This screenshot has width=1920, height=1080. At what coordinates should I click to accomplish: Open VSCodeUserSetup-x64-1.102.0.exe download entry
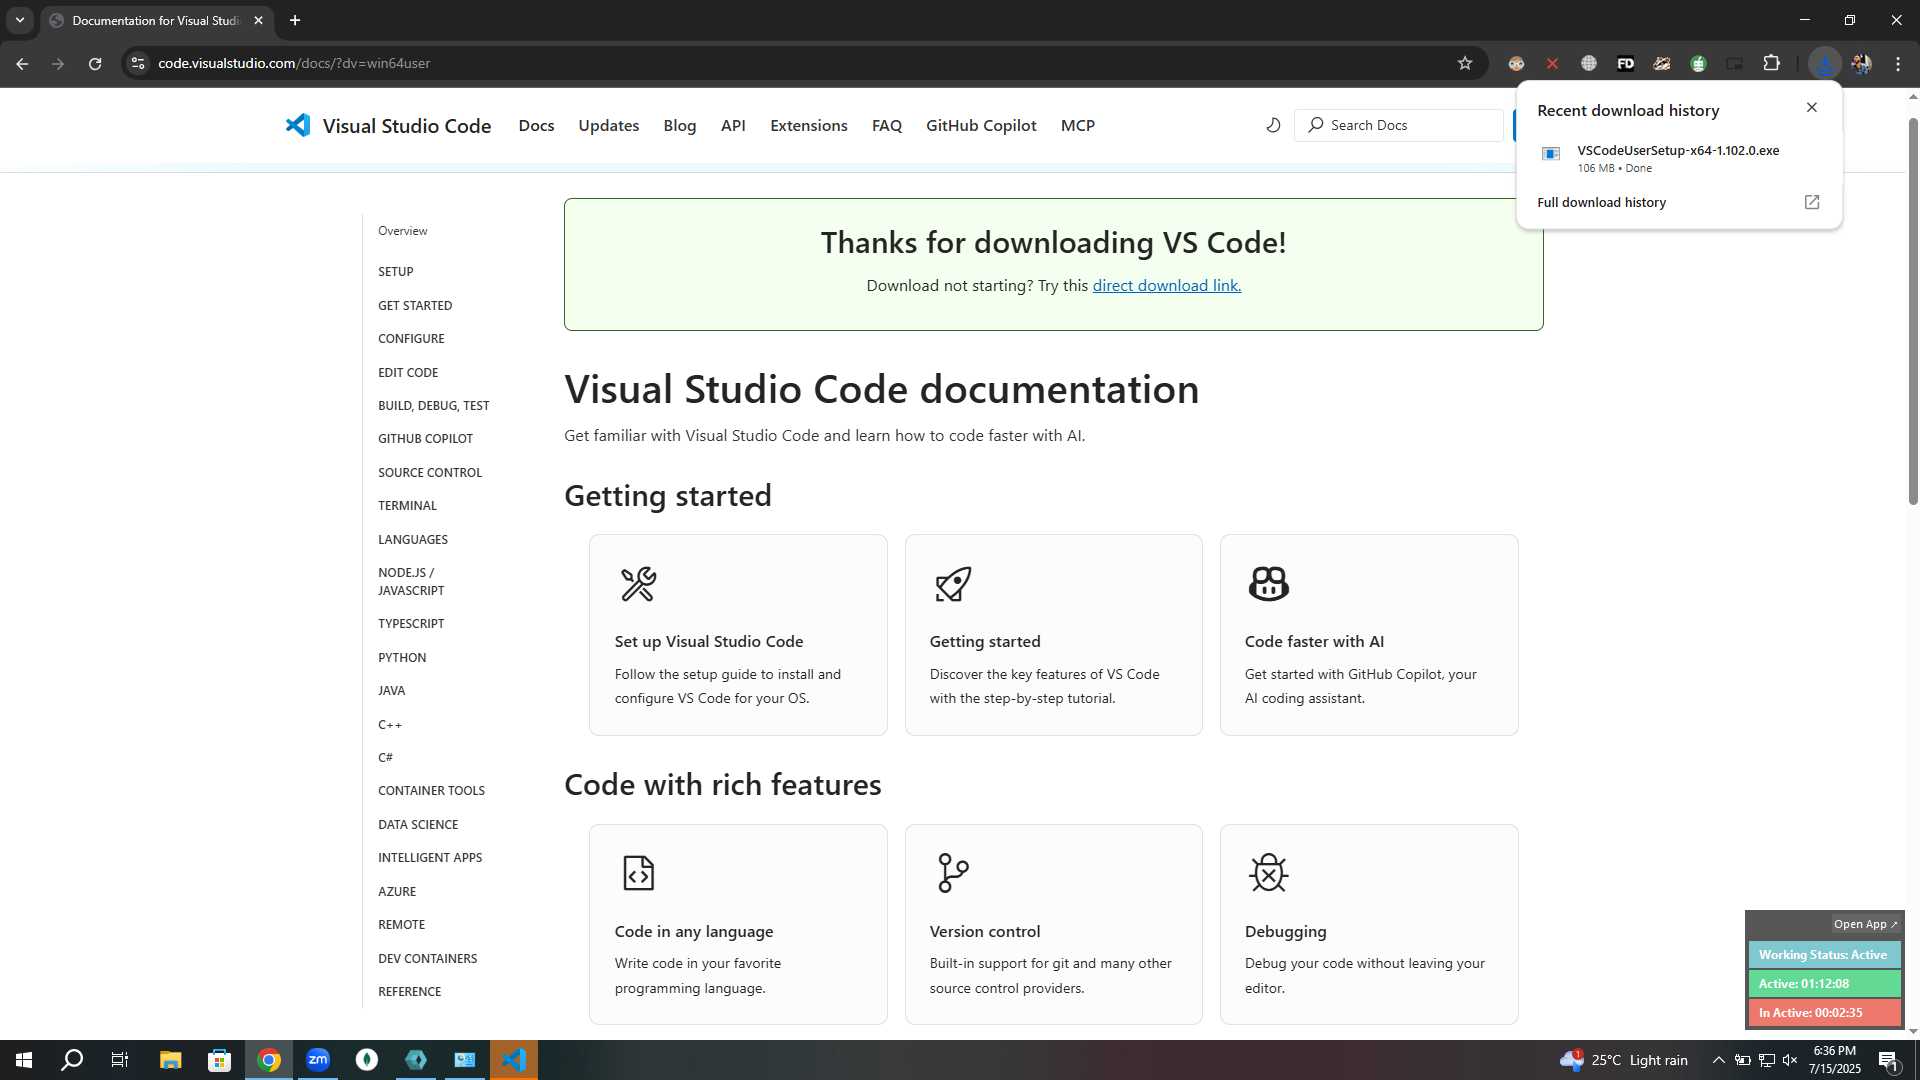coord(1678,158)
